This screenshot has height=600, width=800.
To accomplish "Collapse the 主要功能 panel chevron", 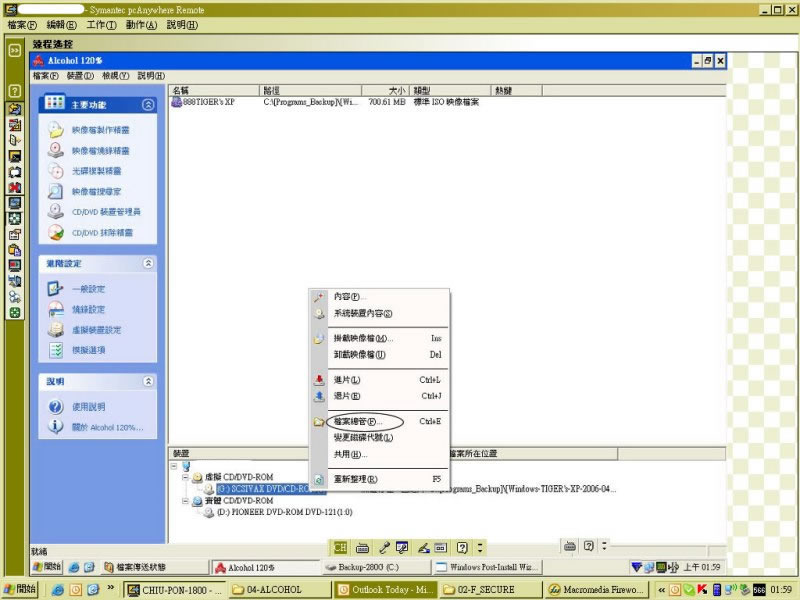I will click(x=148, y=105).
